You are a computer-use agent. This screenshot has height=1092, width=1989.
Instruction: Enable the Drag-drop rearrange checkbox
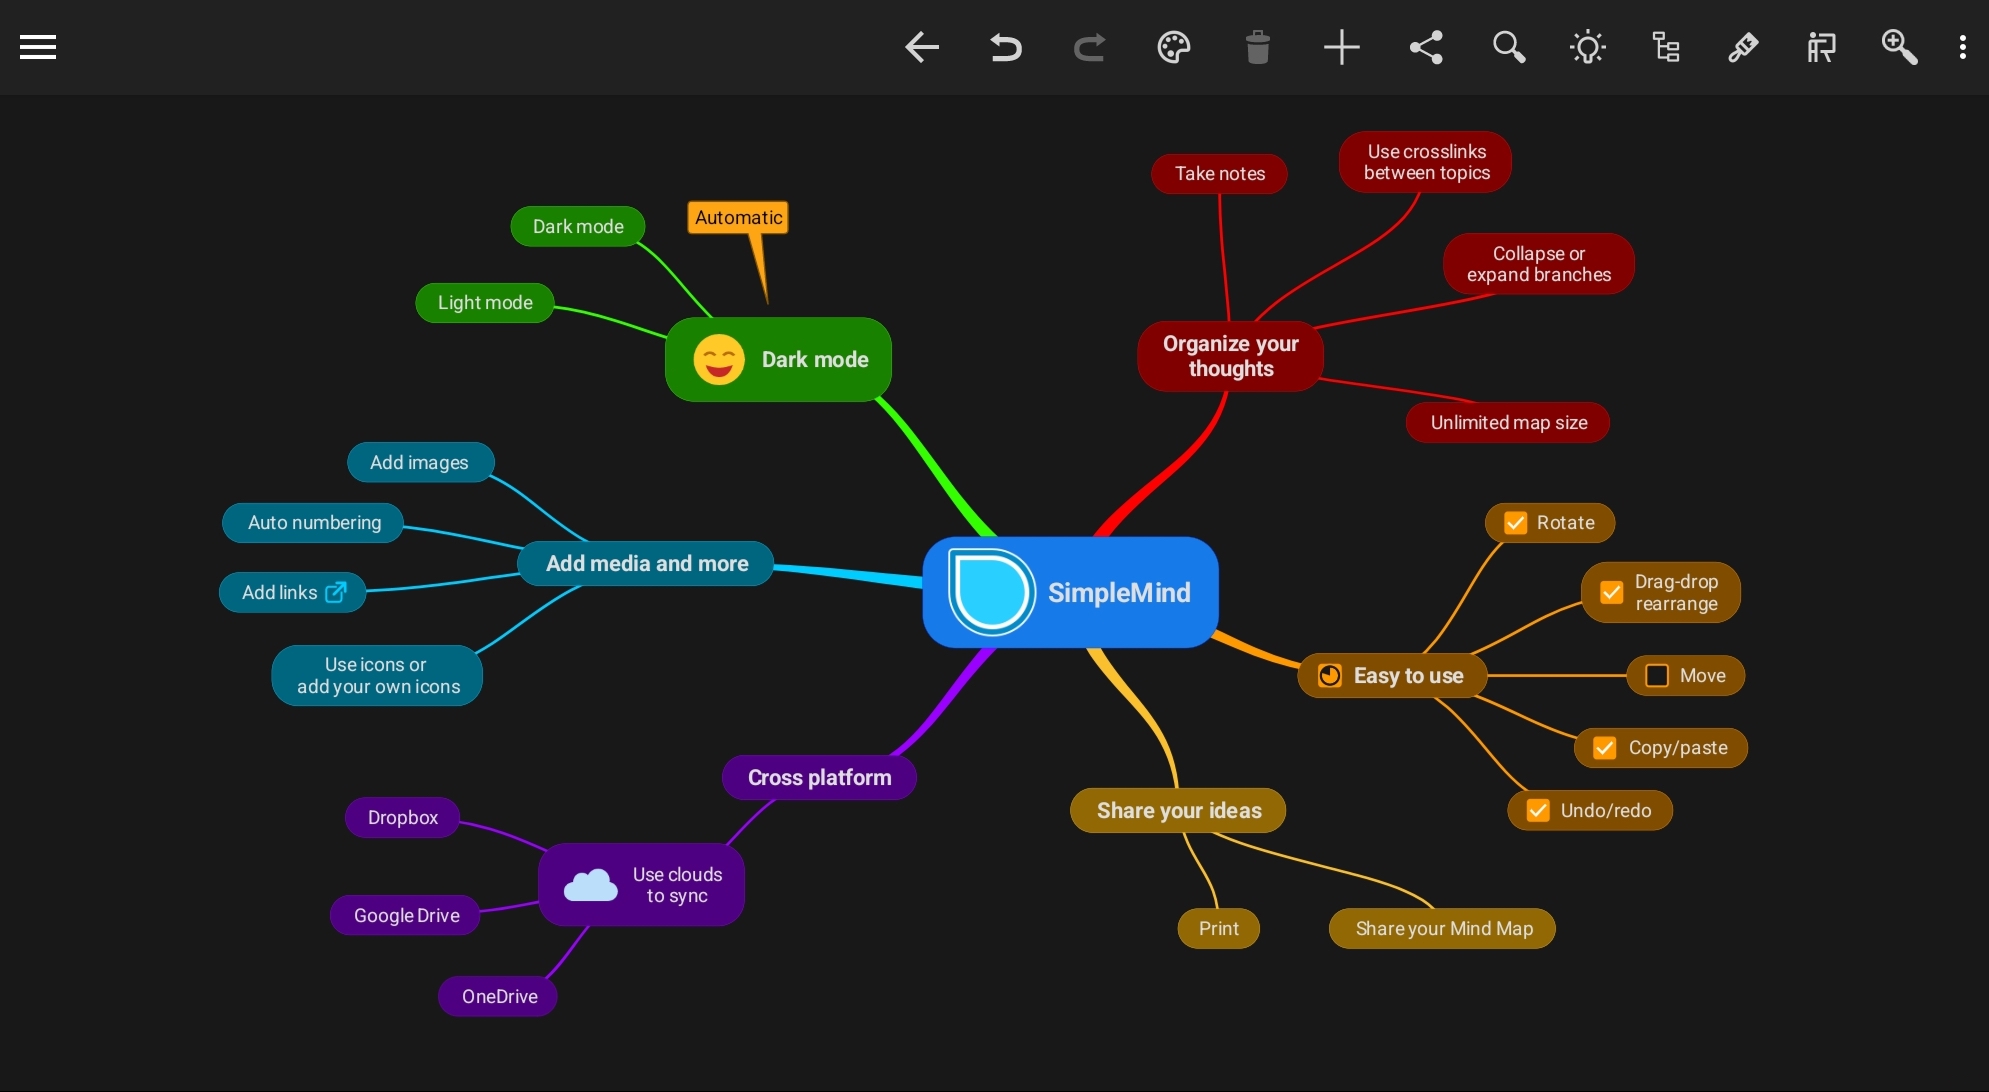tap(1610, 592)
